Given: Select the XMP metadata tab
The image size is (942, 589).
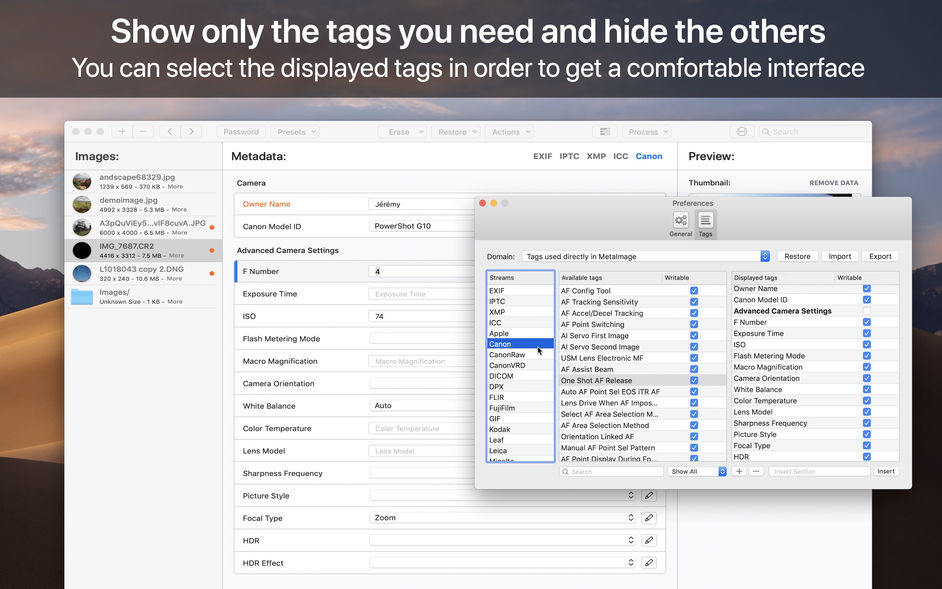Looking at the screenshot, I should coord(596,156).
